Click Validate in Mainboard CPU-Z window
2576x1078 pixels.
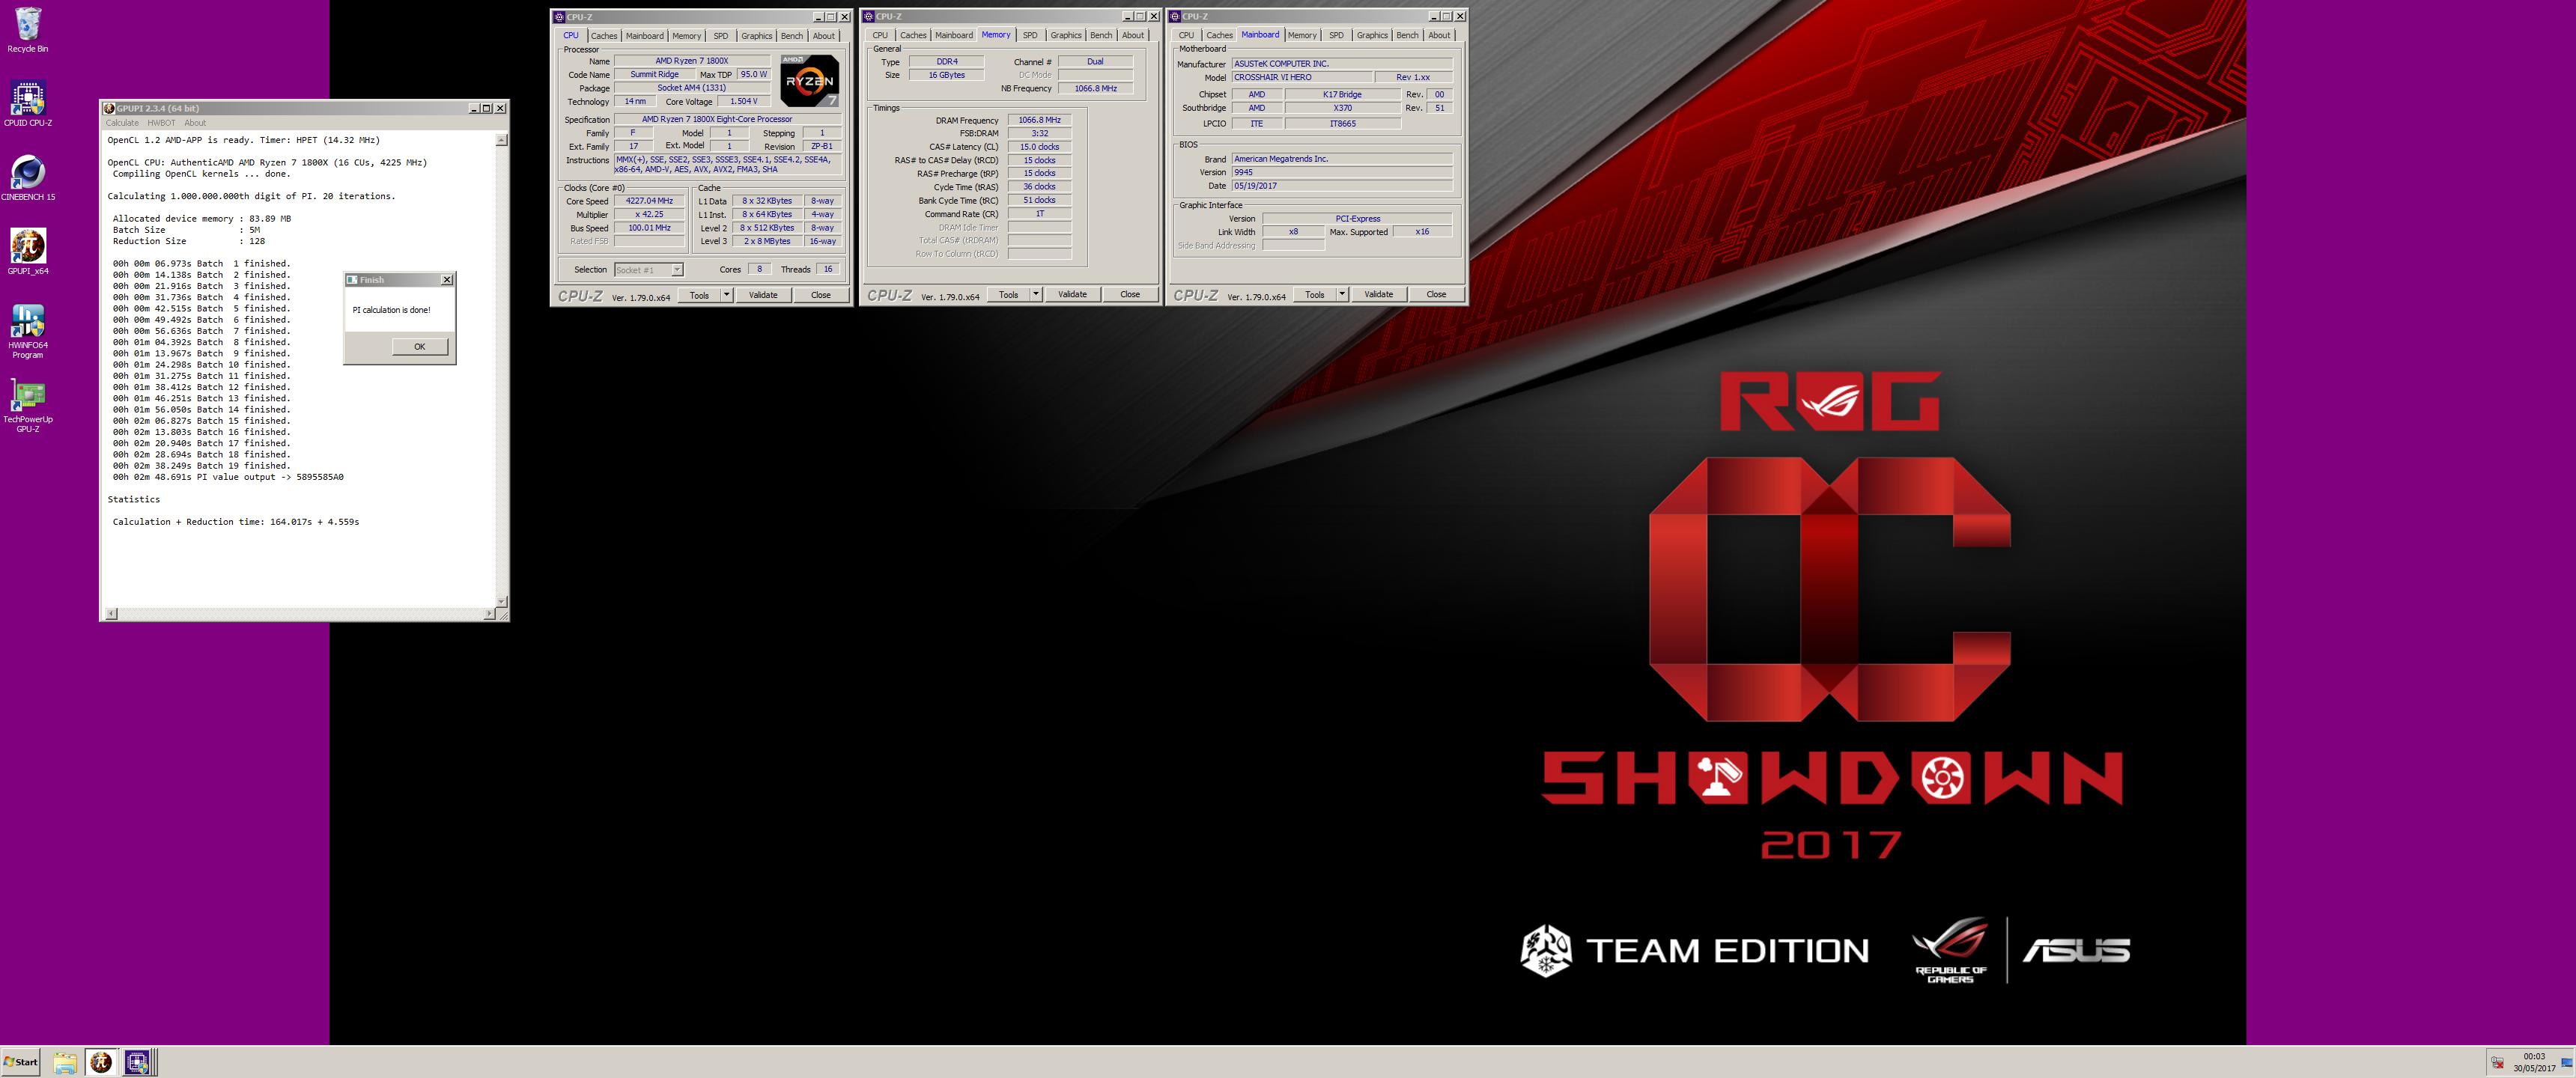1378,294
